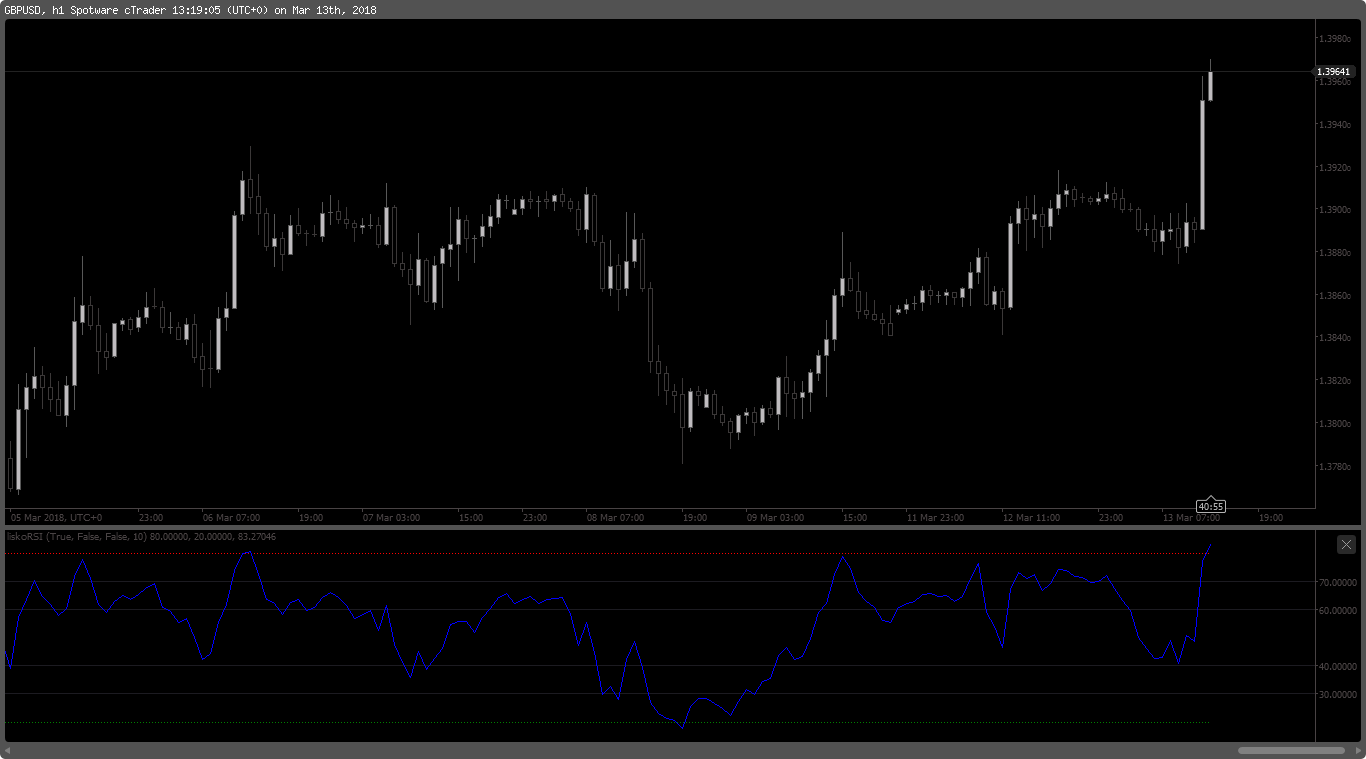Click the 1.3800 price axis label

click(1335, 424)
